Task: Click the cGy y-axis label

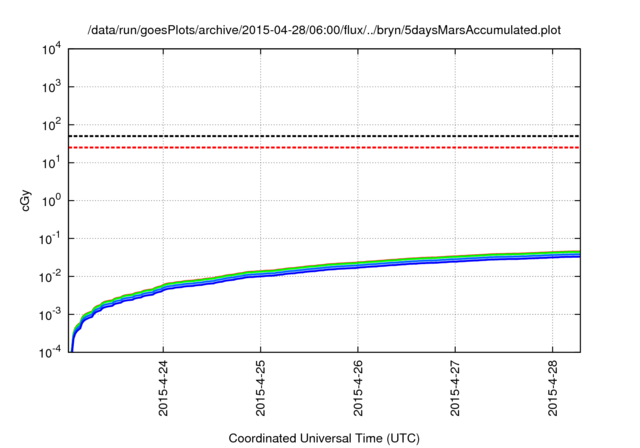Action: (26, 200)
